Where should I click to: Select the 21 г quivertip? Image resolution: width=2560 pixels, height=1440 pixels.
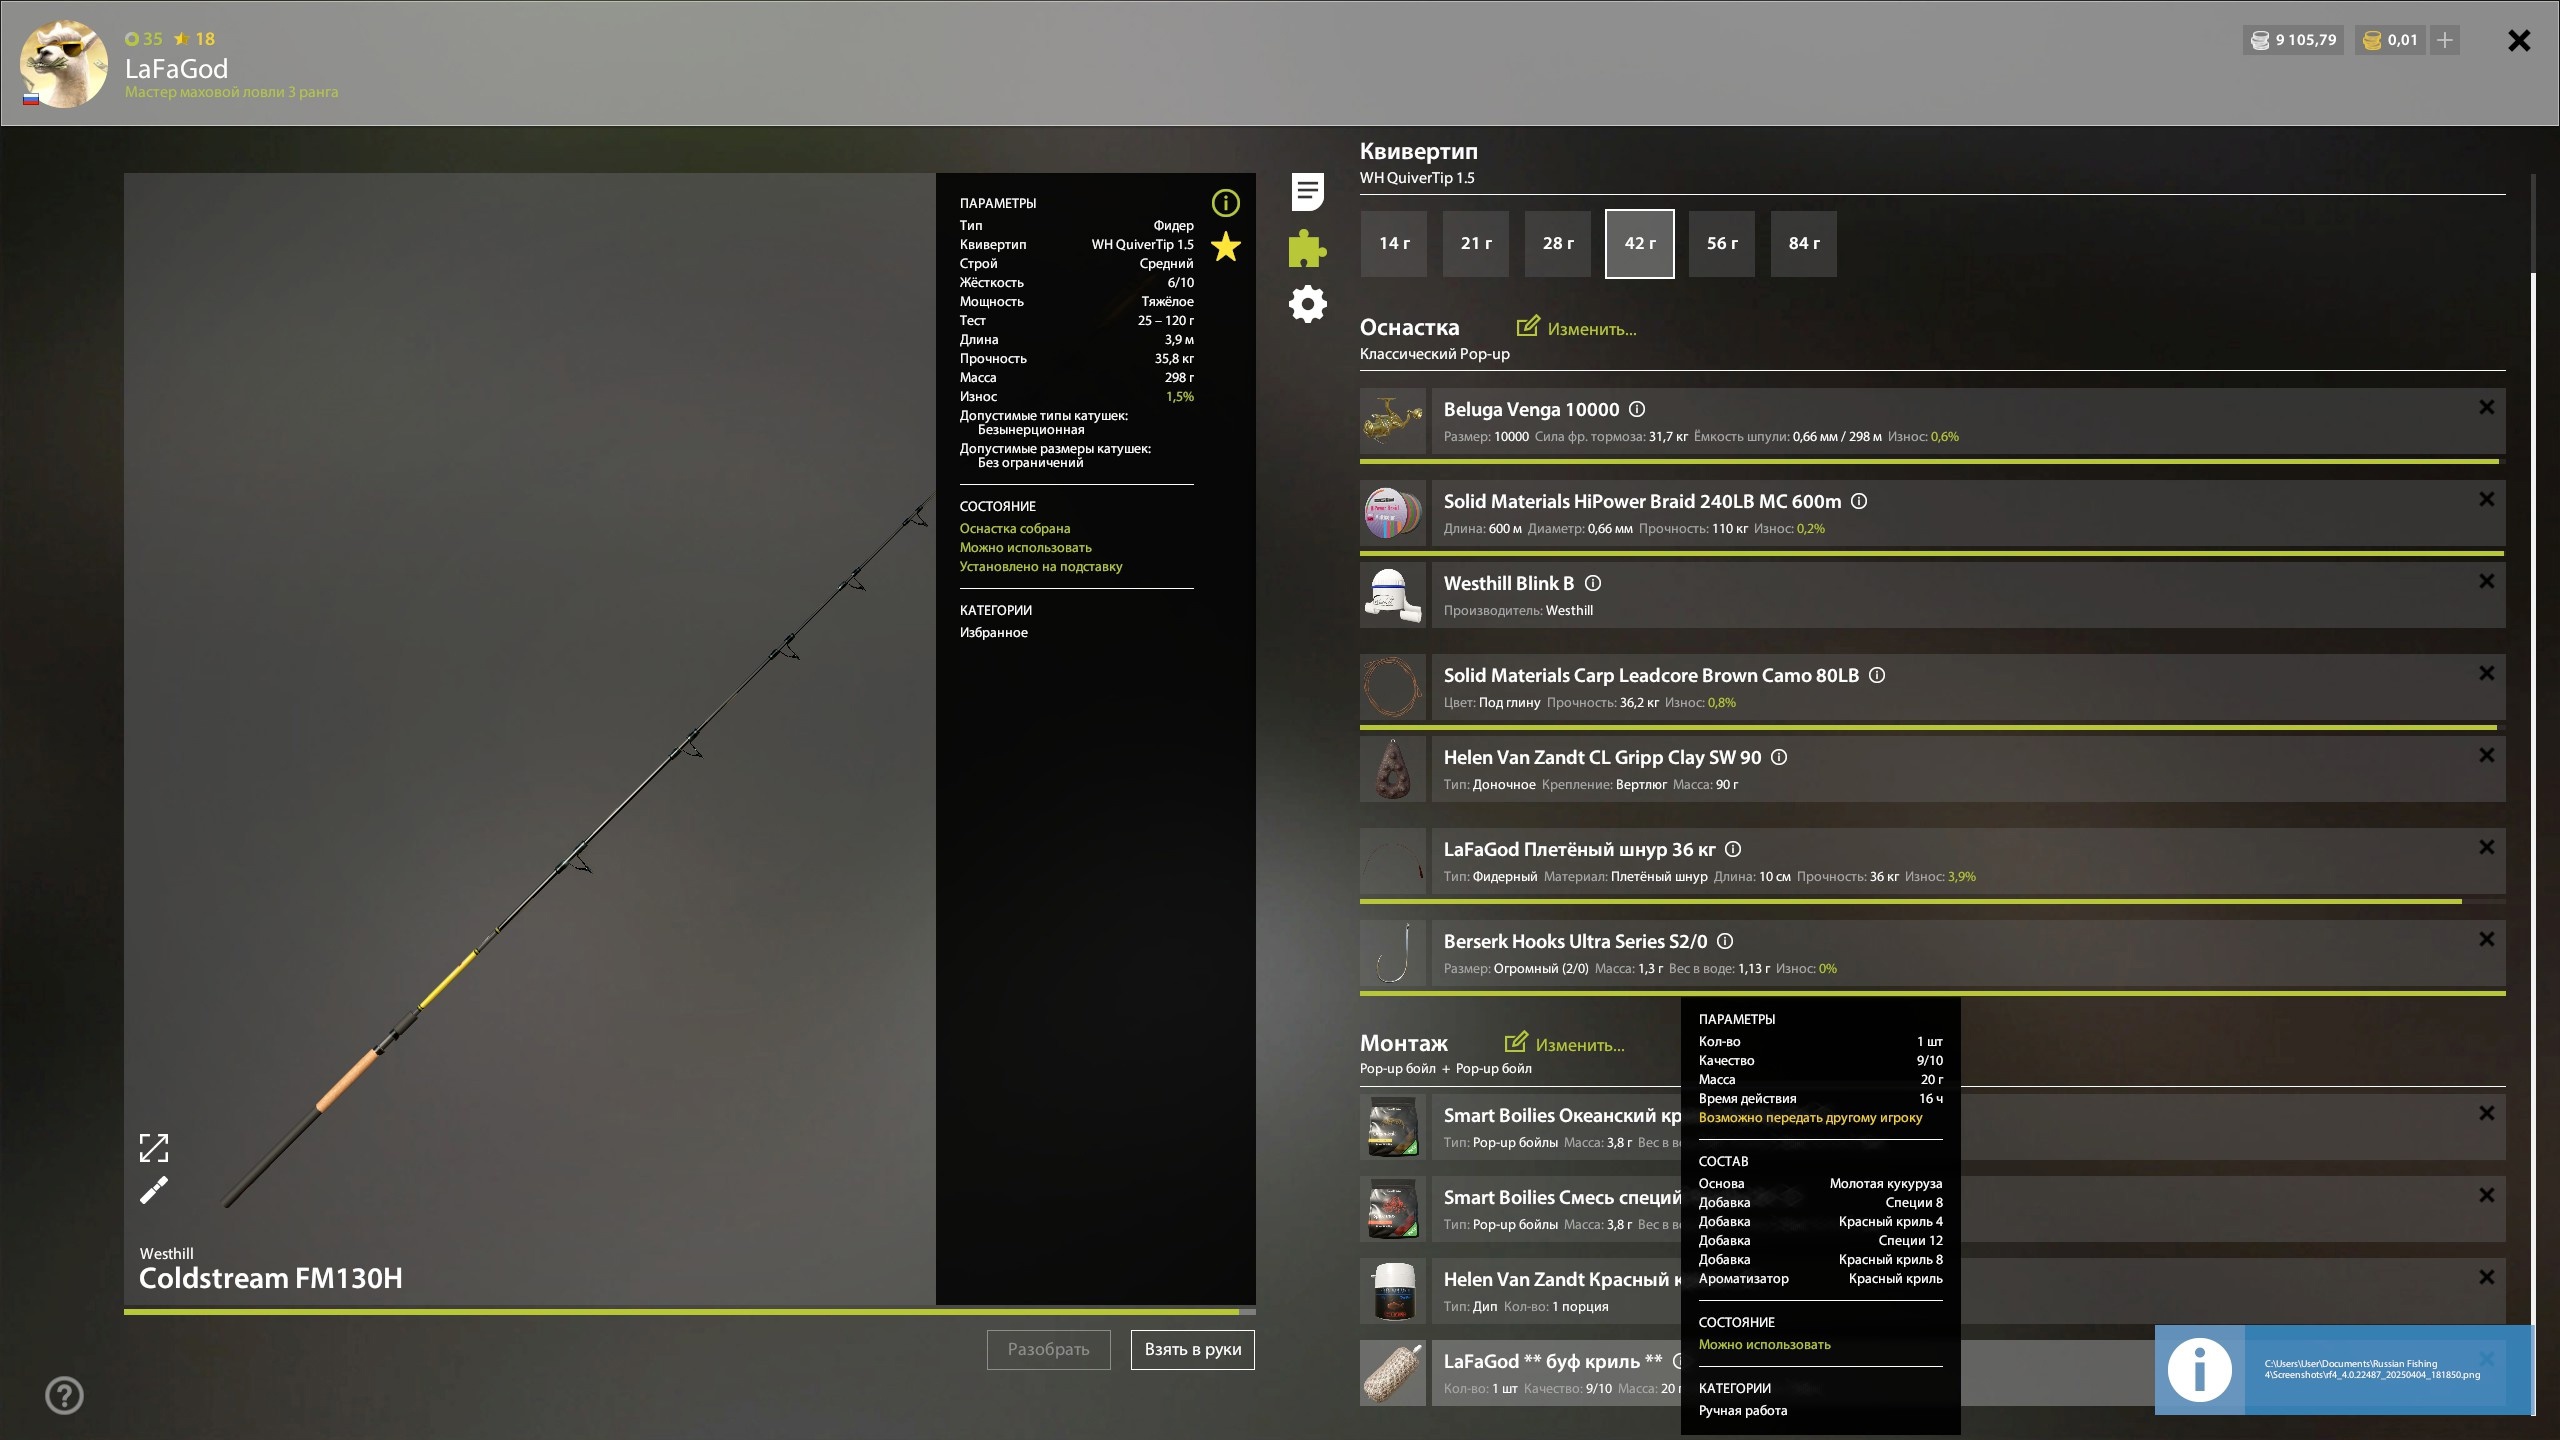[1476, 244]
